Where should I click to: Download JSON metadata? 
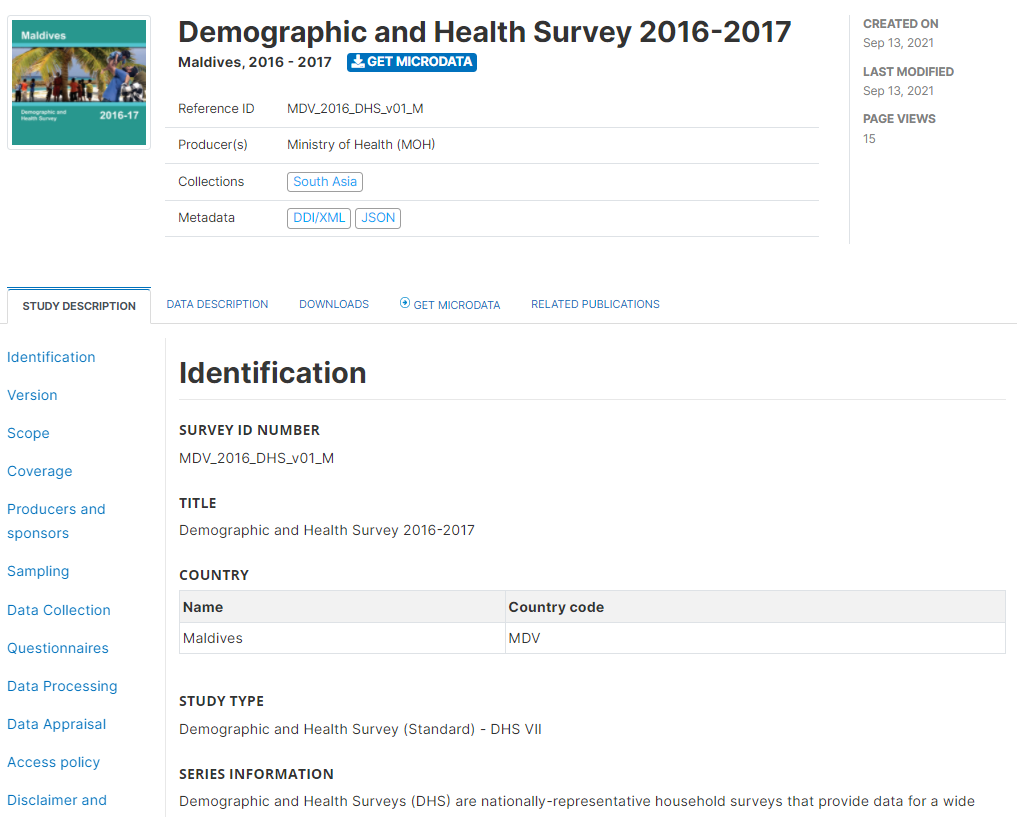point(378,218)
